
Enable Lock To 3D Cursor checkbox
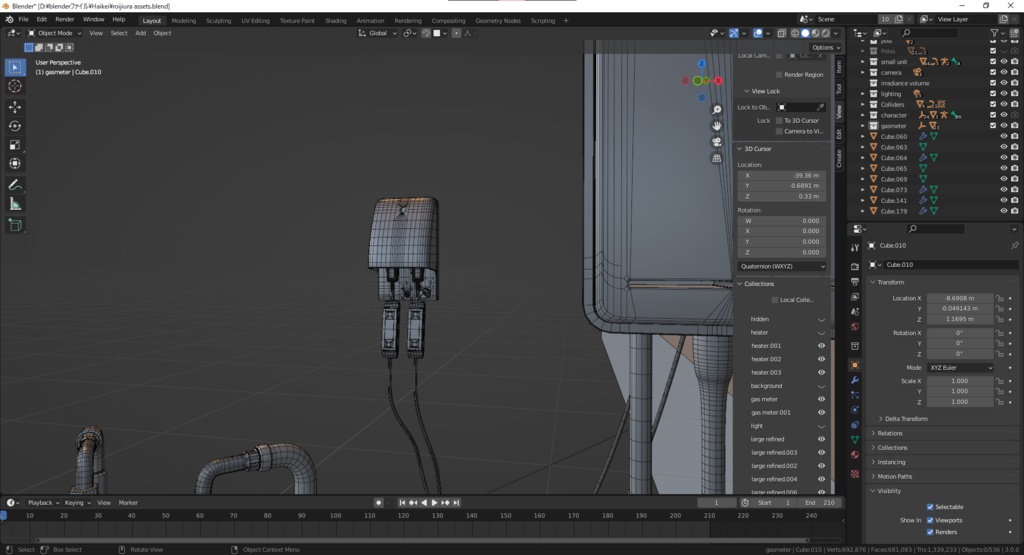click(x=779, y=121)
